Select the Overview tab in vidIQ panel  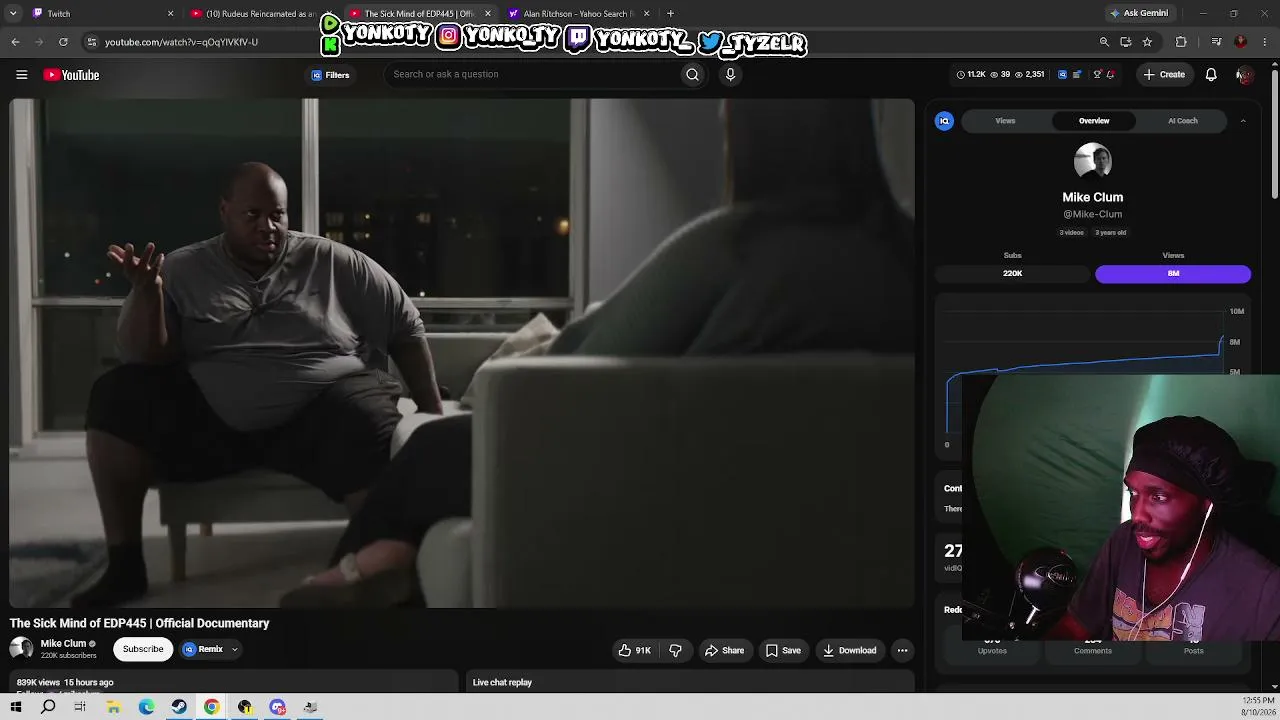(1094, 121)
